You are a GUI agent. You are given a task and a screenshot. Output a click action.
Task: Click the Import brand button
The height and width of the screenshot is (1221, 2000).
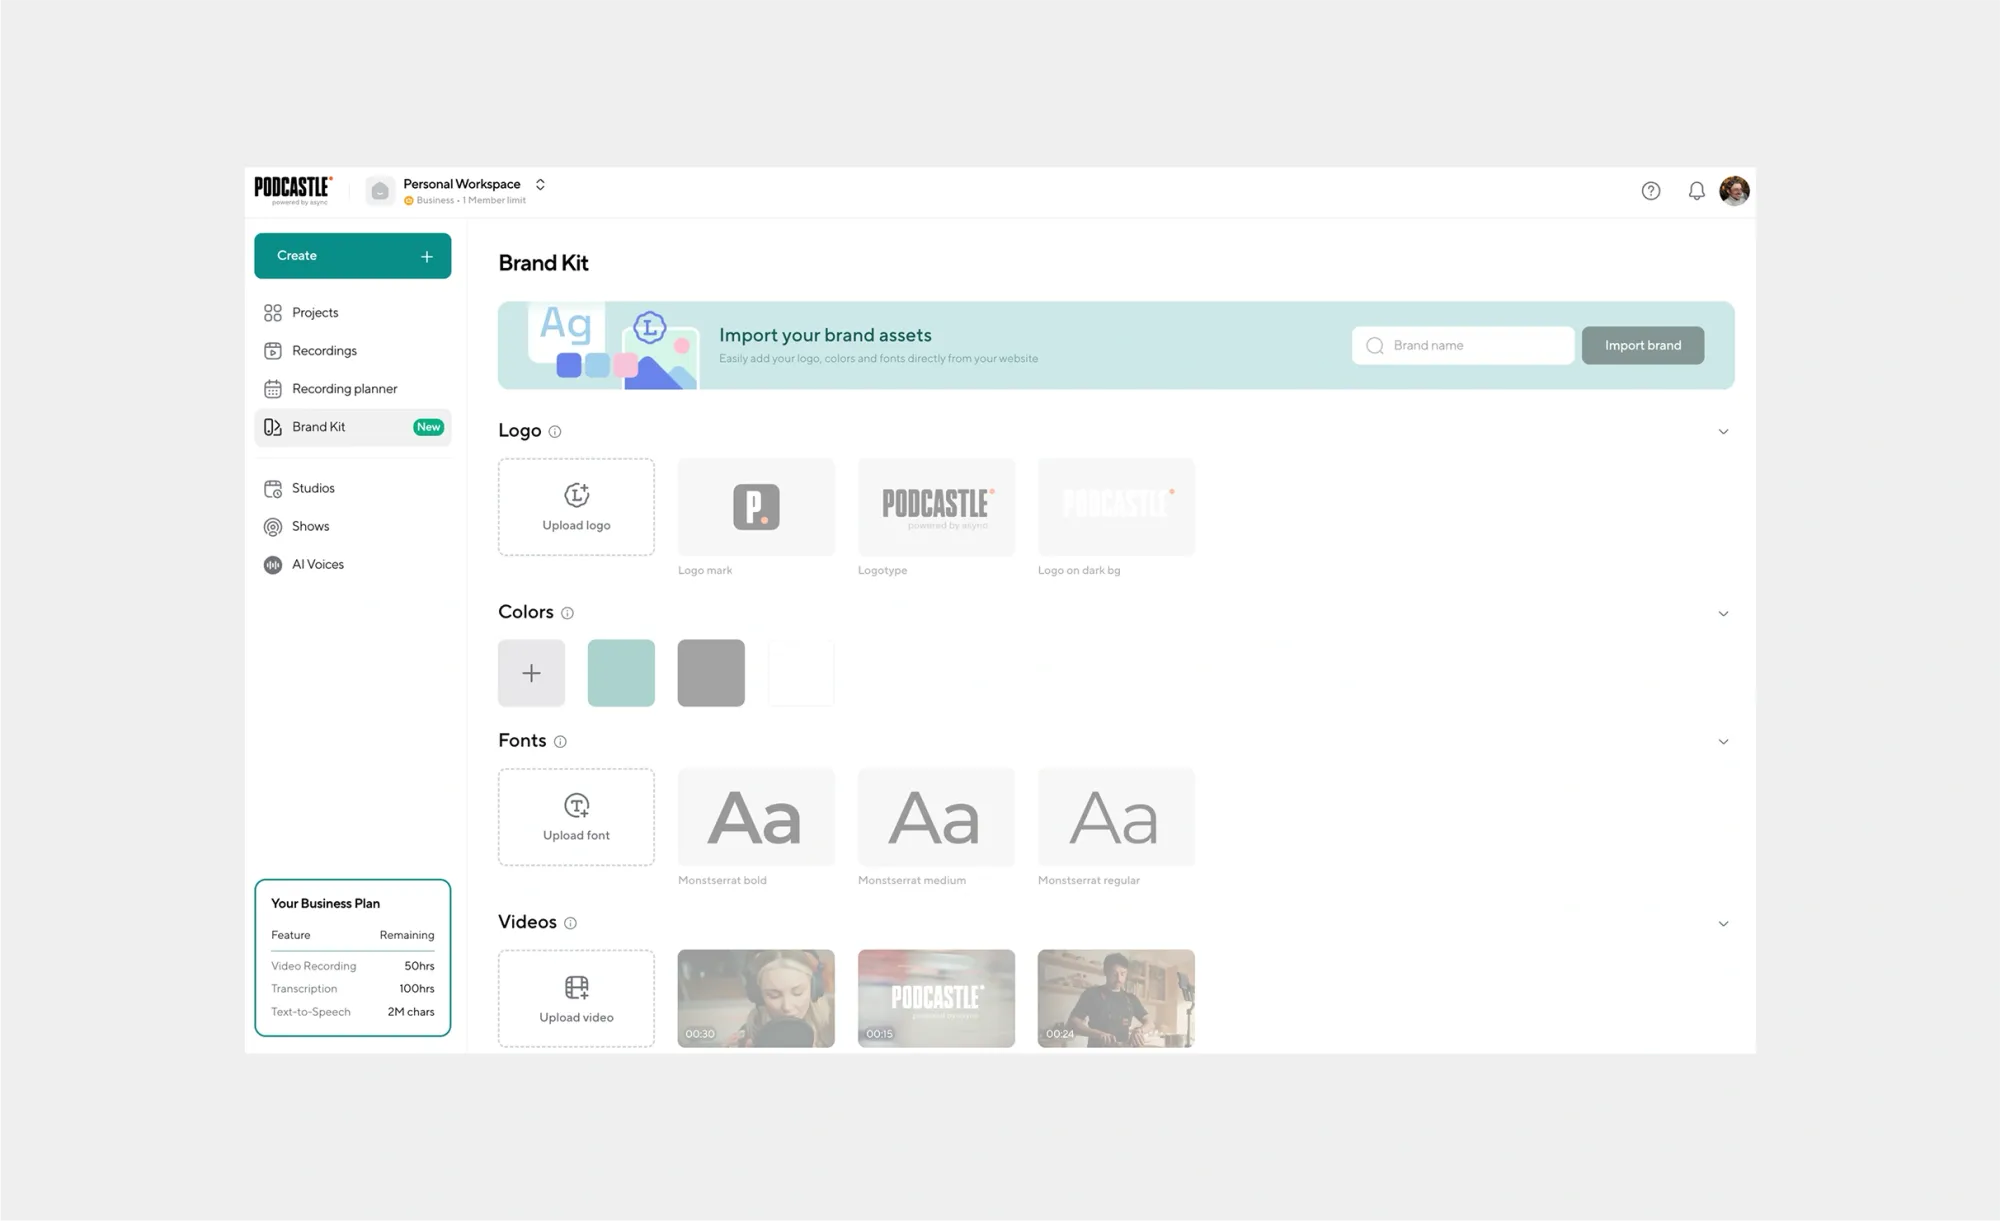pos(1642,346)
